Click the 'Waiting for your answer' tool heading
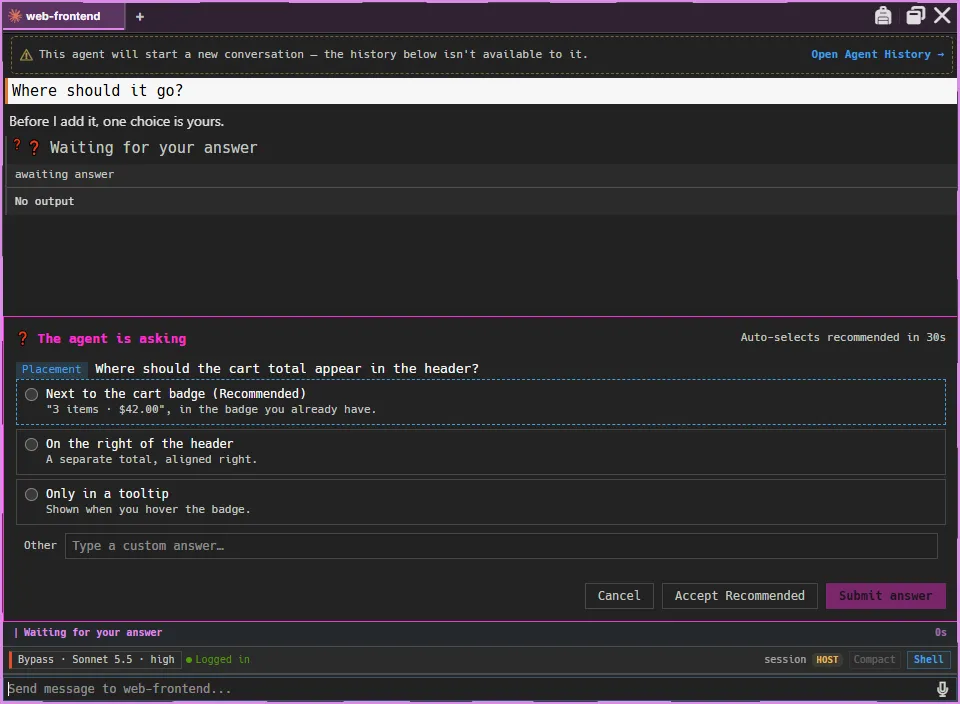Viewport: 960px width, 704px height. 153,148
